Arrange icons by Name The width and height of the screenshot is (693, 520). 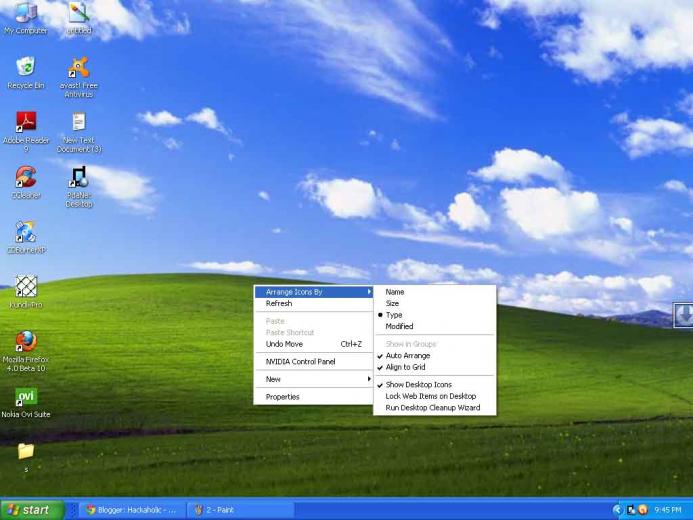pyautogui.click(x=434, y=292)
